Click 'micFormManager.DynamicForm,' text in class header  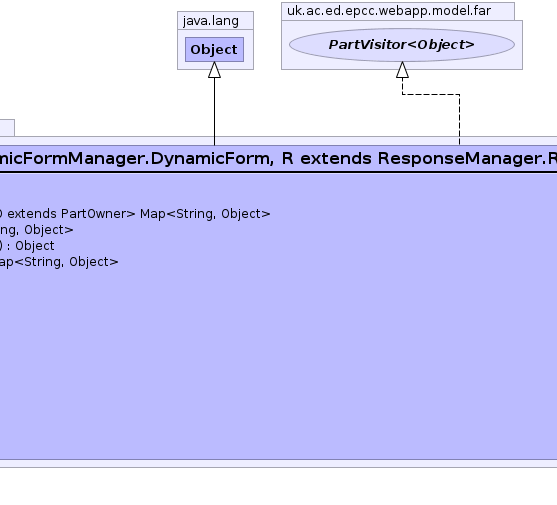click(x=137, y=158)
